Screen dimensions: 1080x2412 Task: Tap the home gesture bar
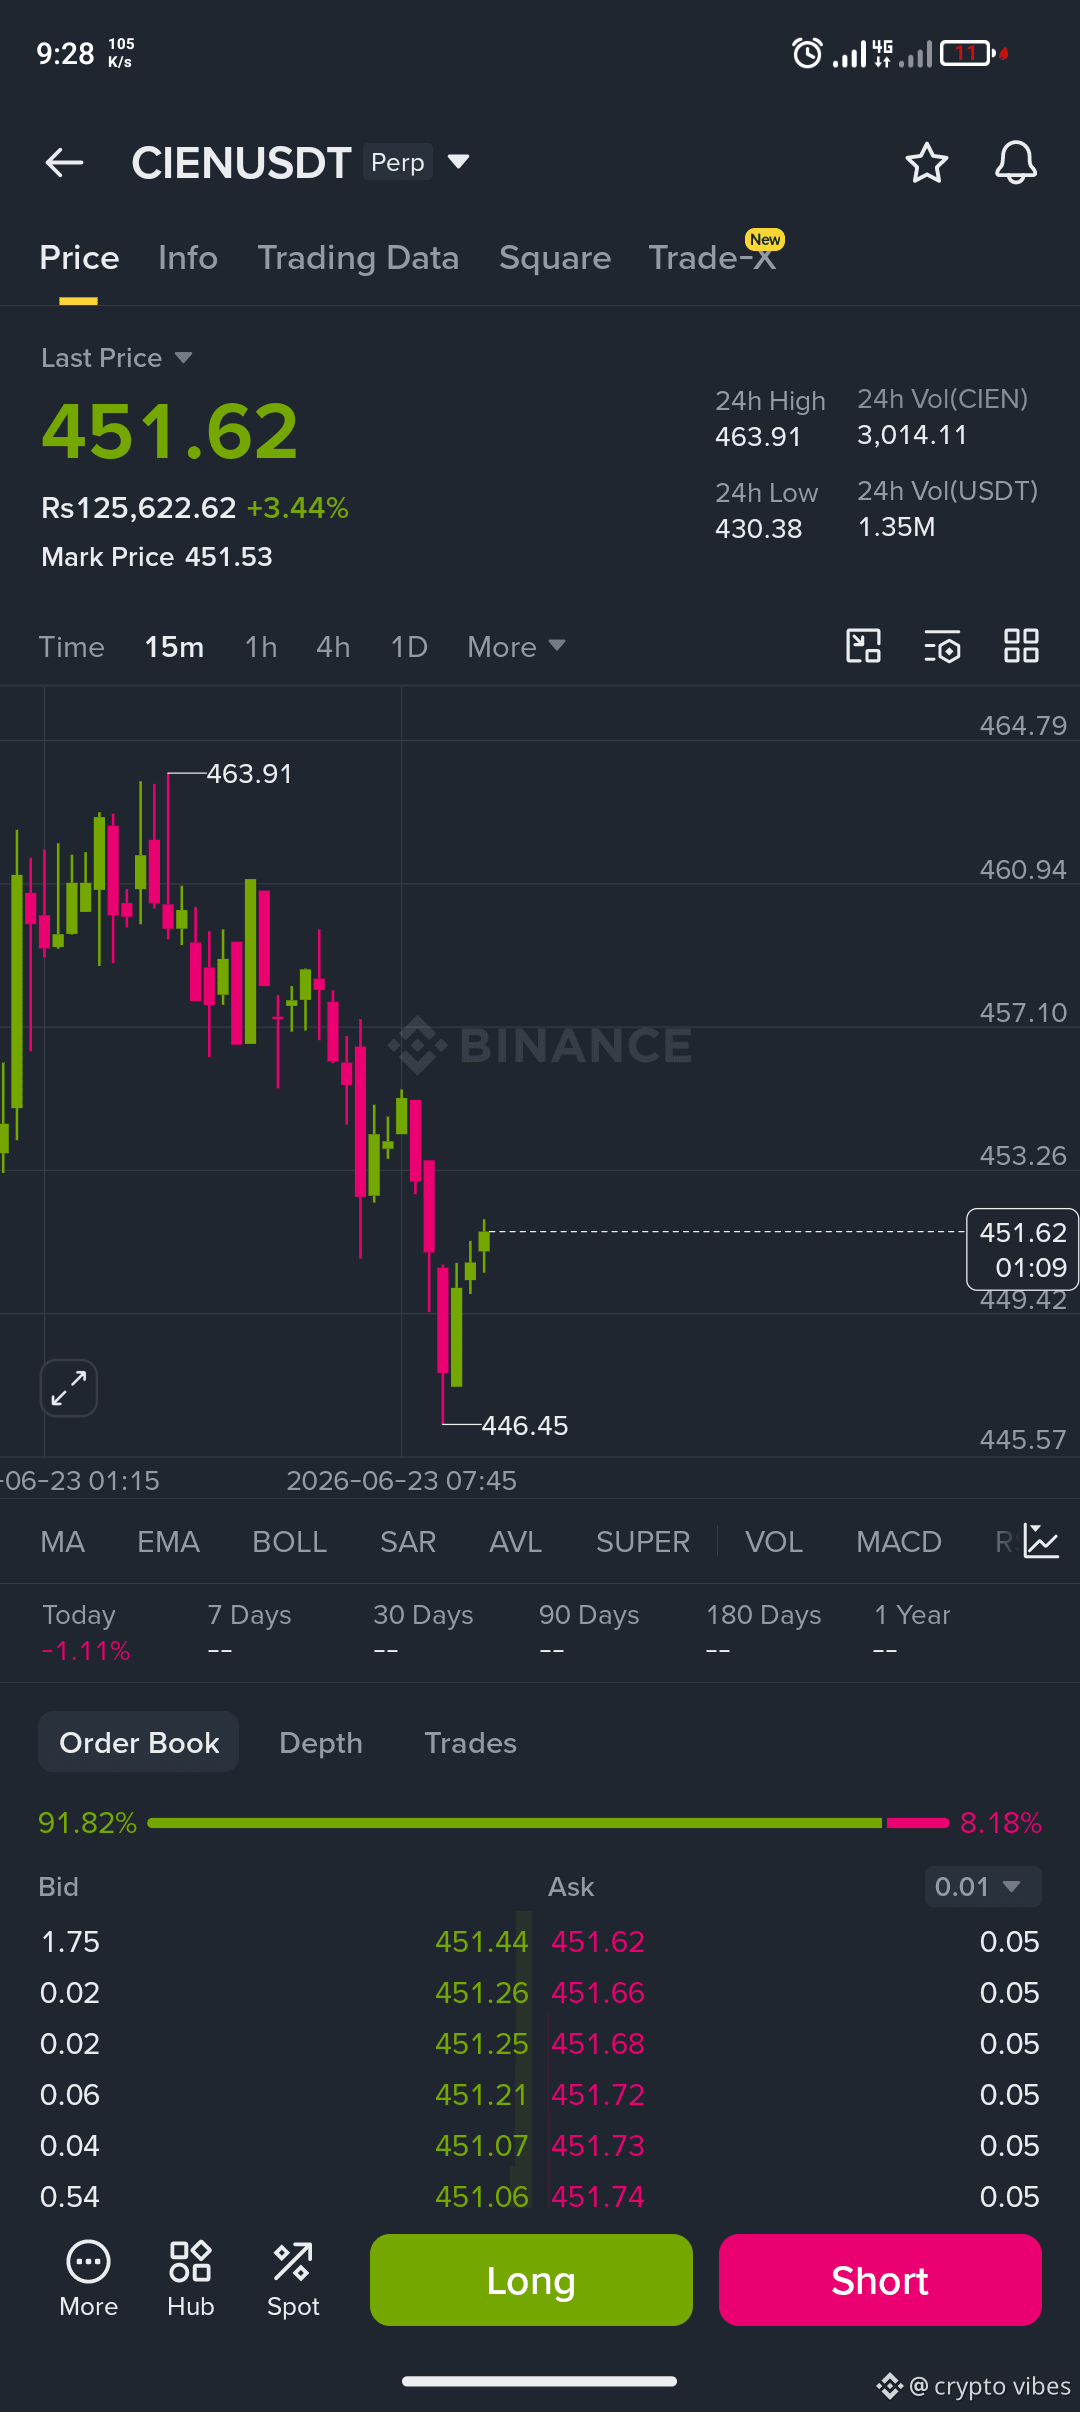click(x=540, y=2381)
